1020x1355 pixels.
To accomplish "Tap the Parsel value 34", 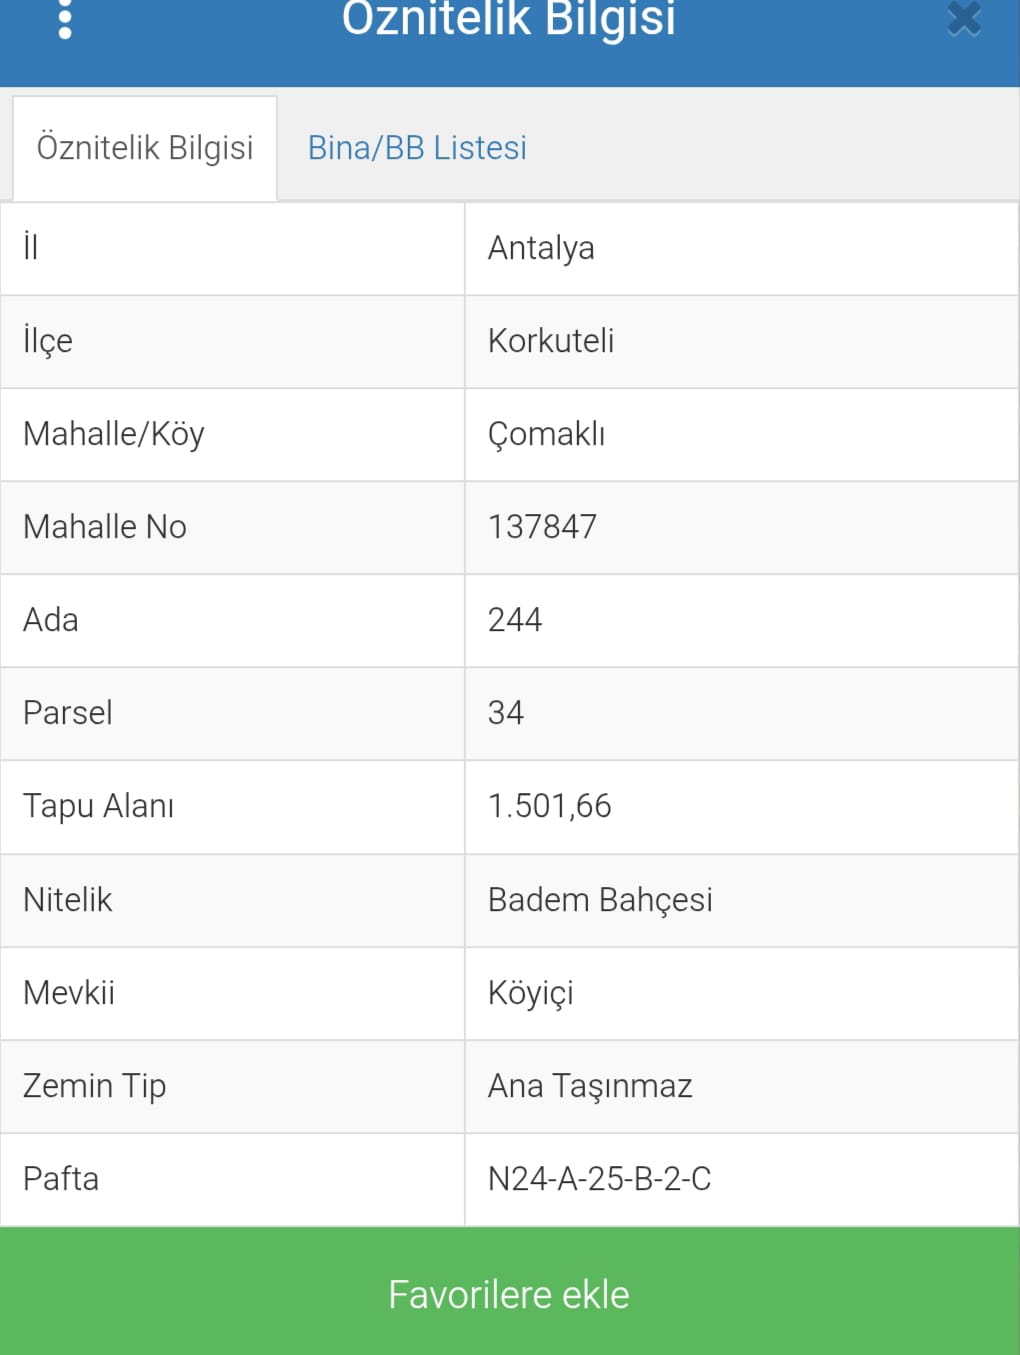I will 506,713.
